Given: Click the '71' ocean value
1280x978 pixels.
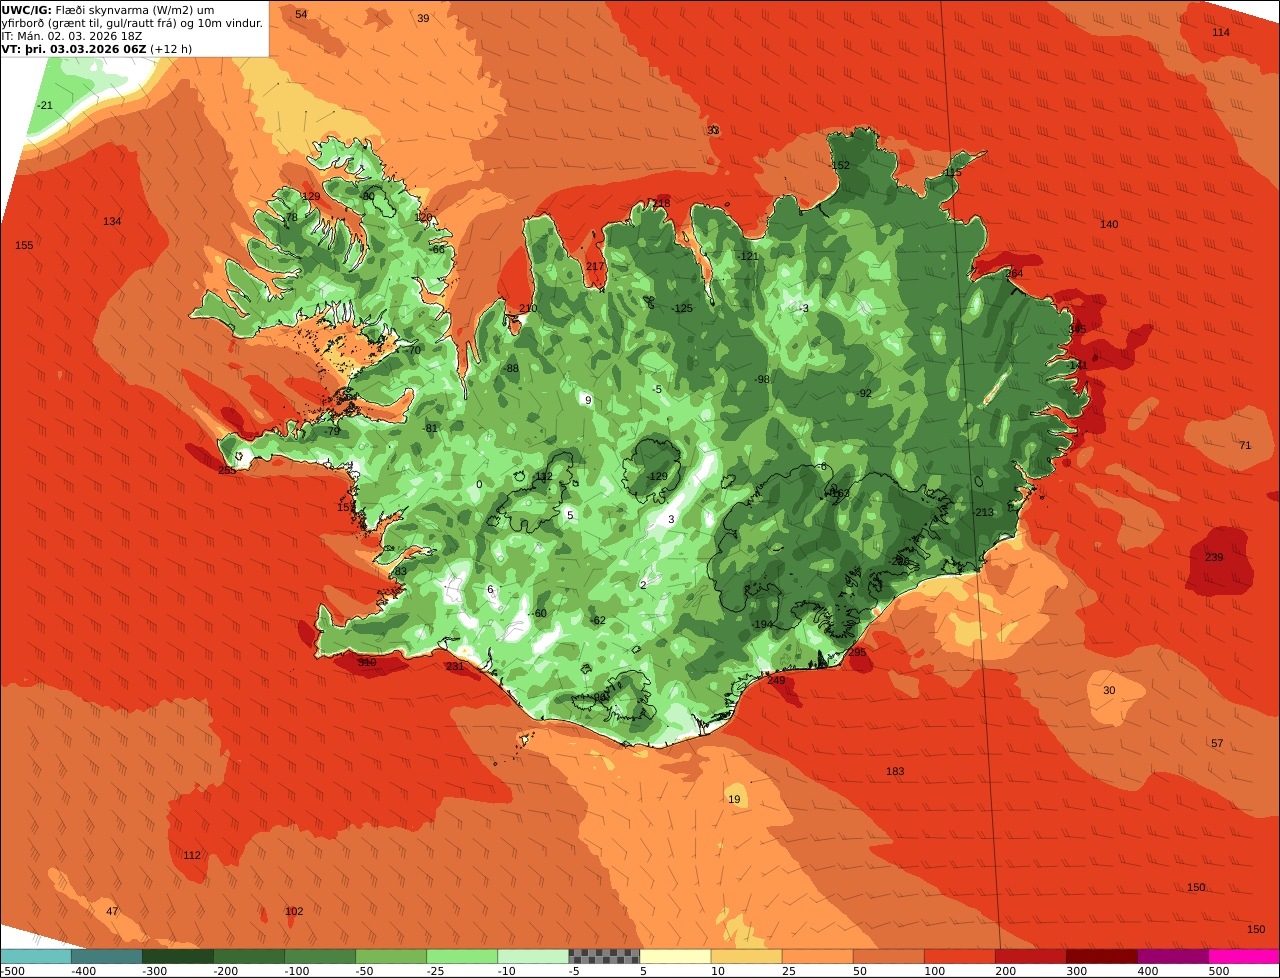Looking at the screenshot, I should click(x=1245, y=445).
